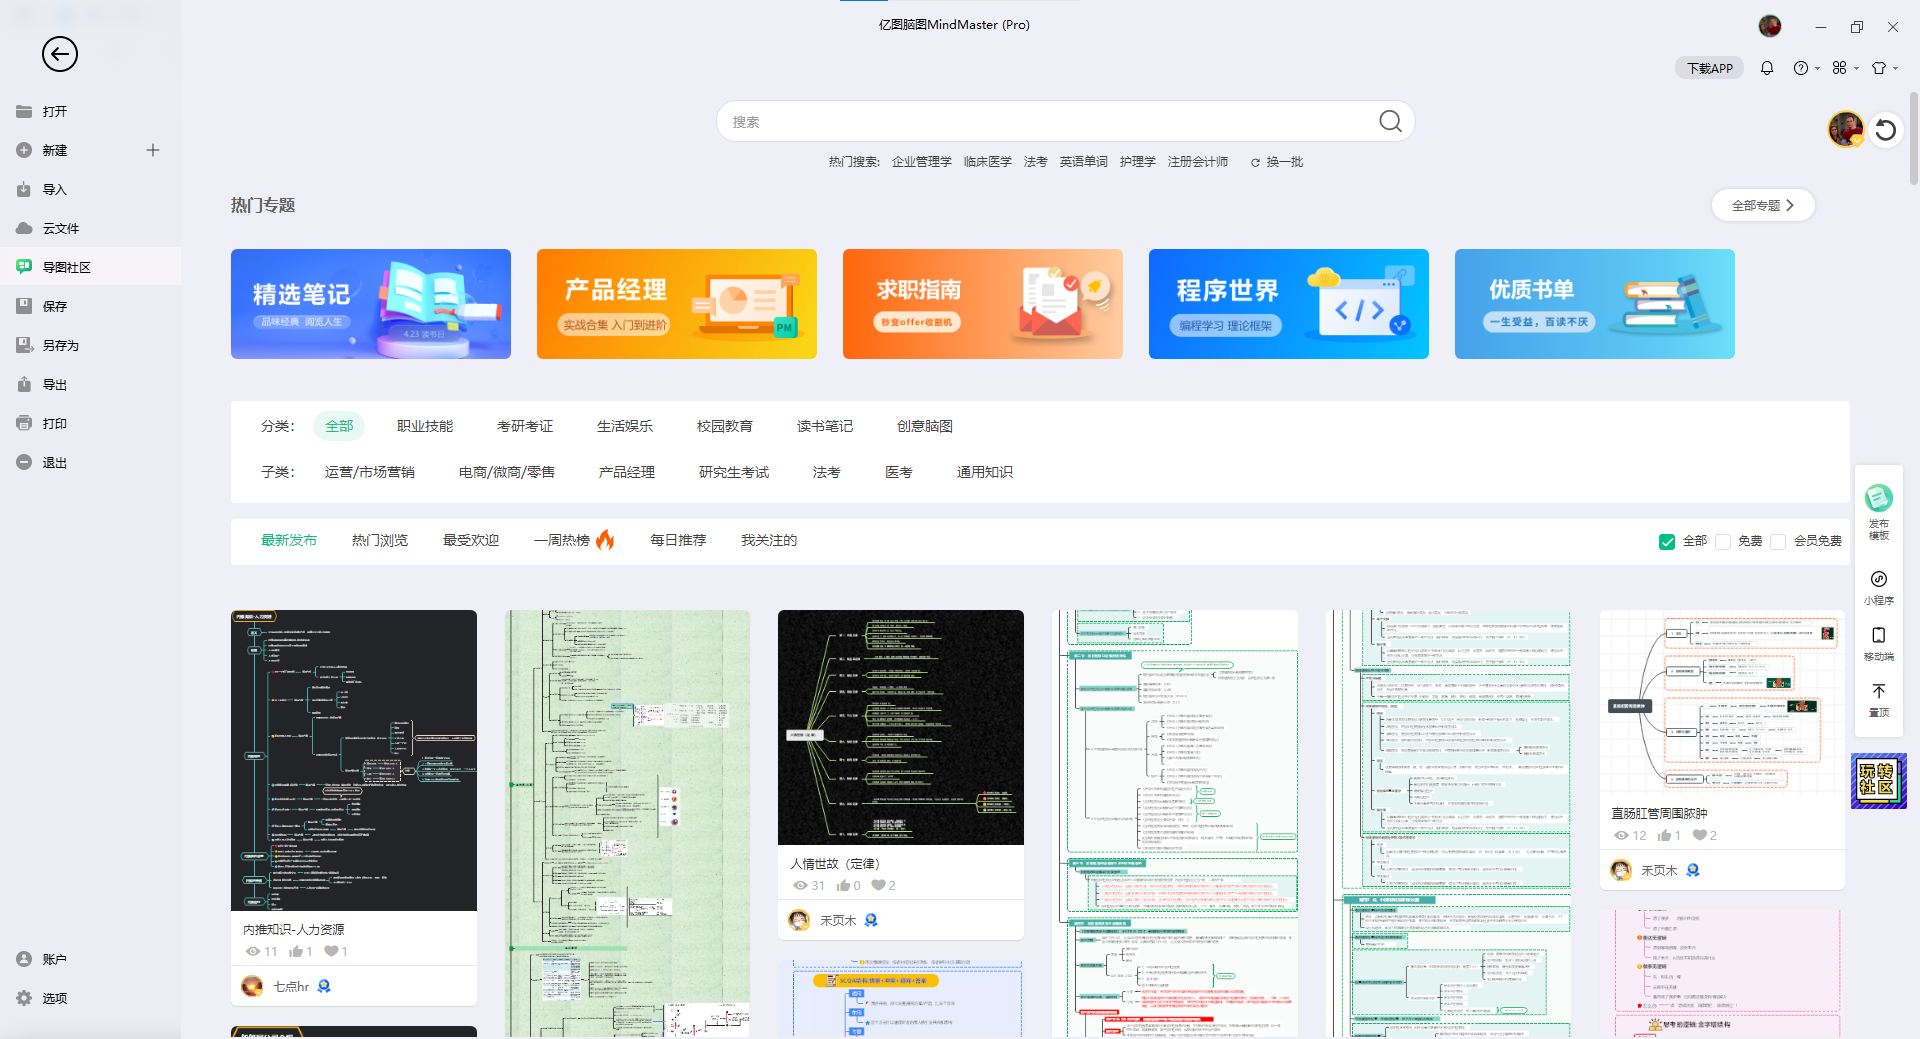The width and height of the screenshot is (1920, 1039).
Task: Uncheck the 全部 filter checkbox
Action: click(x=1666, y=541)
